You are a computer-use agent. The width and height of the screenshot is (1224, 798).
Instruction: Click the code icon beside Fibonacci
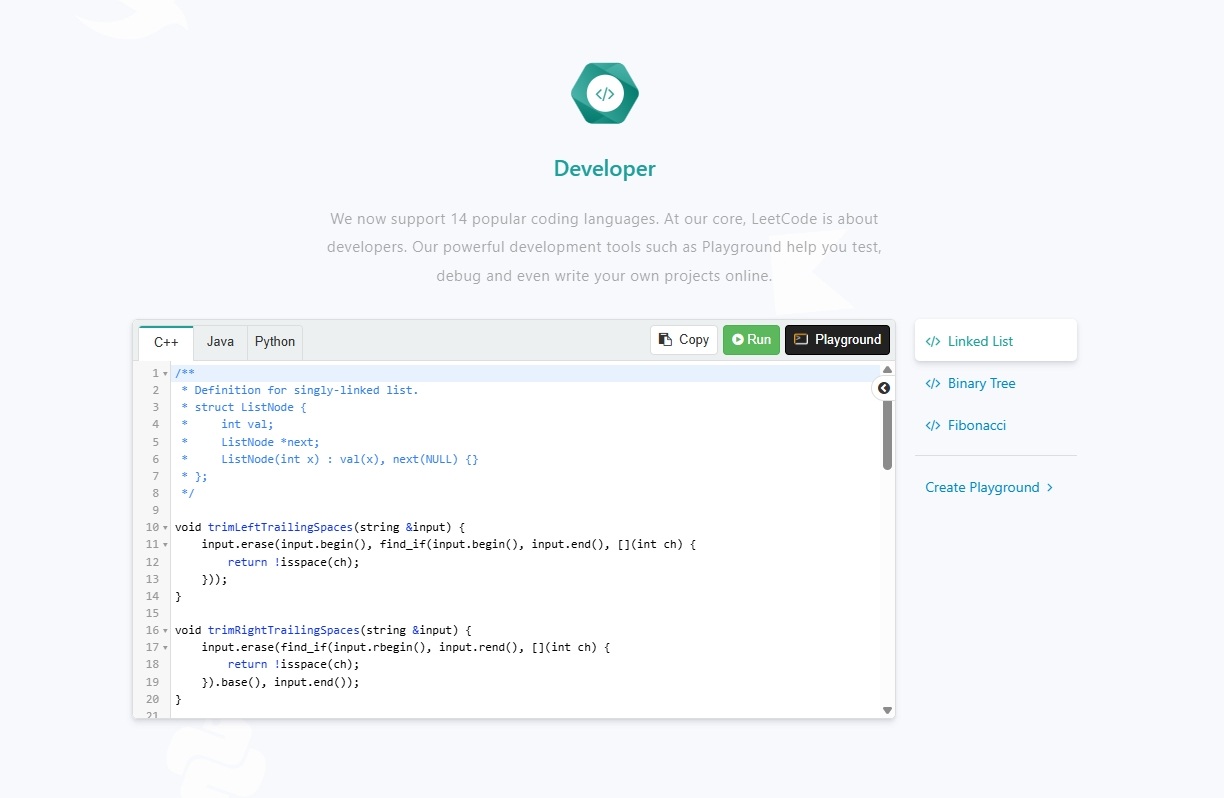pos(933,426)
